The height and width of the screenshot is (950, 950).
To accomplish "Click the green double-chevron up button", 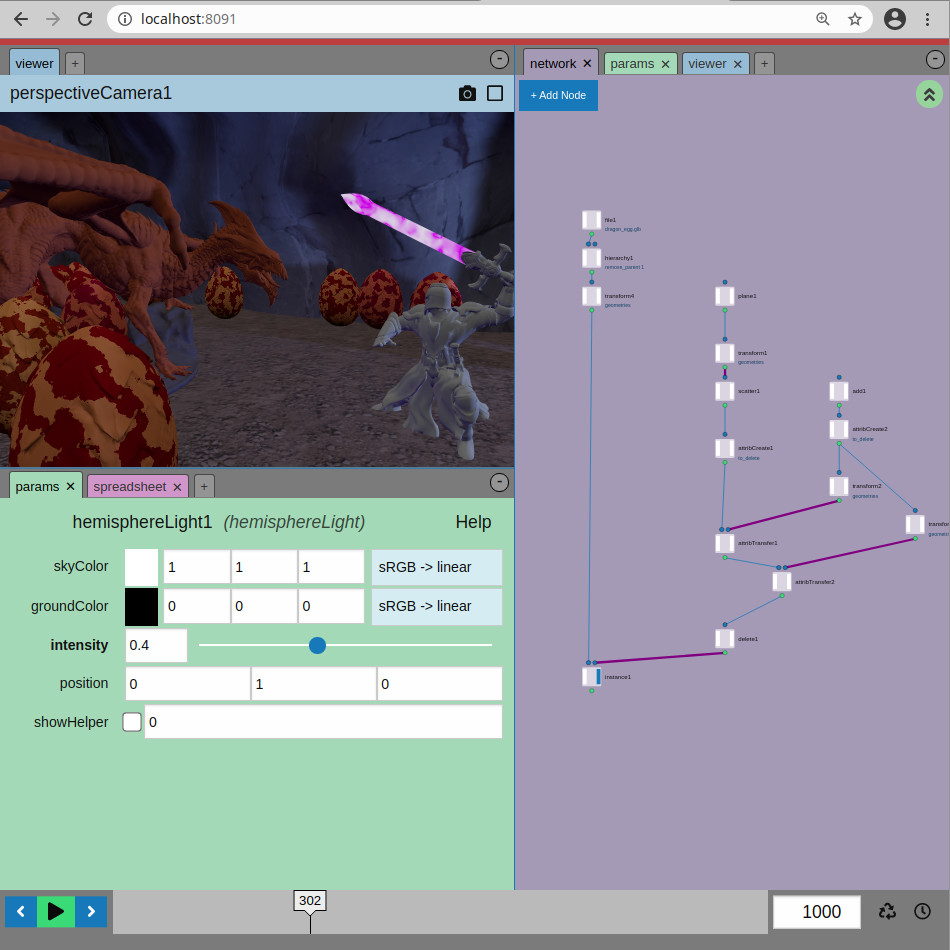I will click(929, 95).
